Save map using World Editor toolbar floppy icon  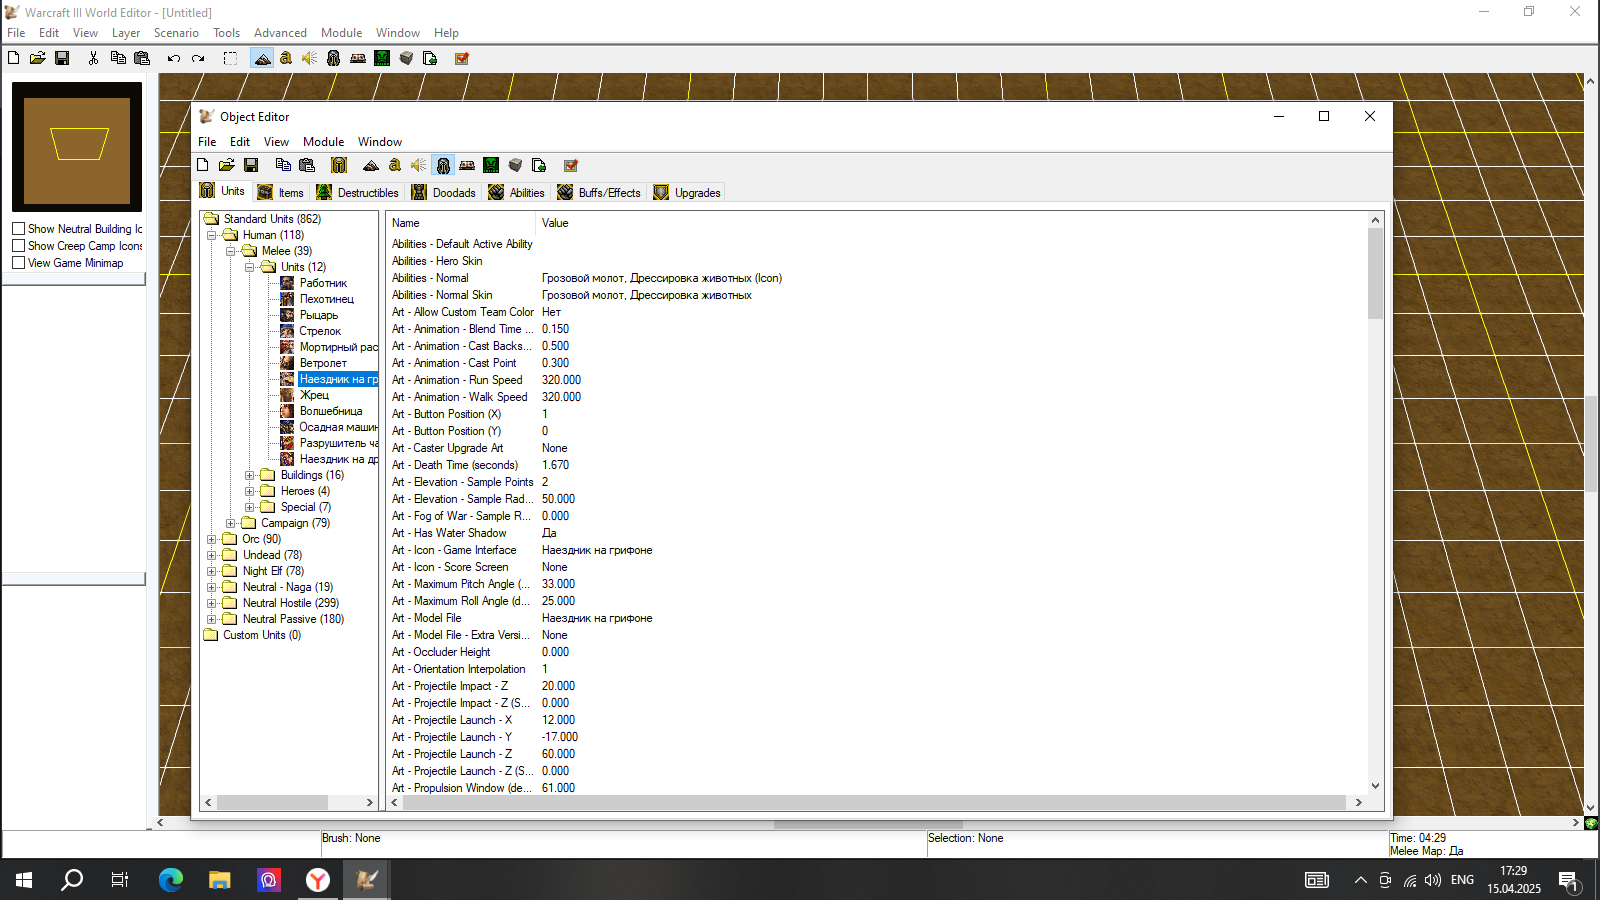coord(61,58)
